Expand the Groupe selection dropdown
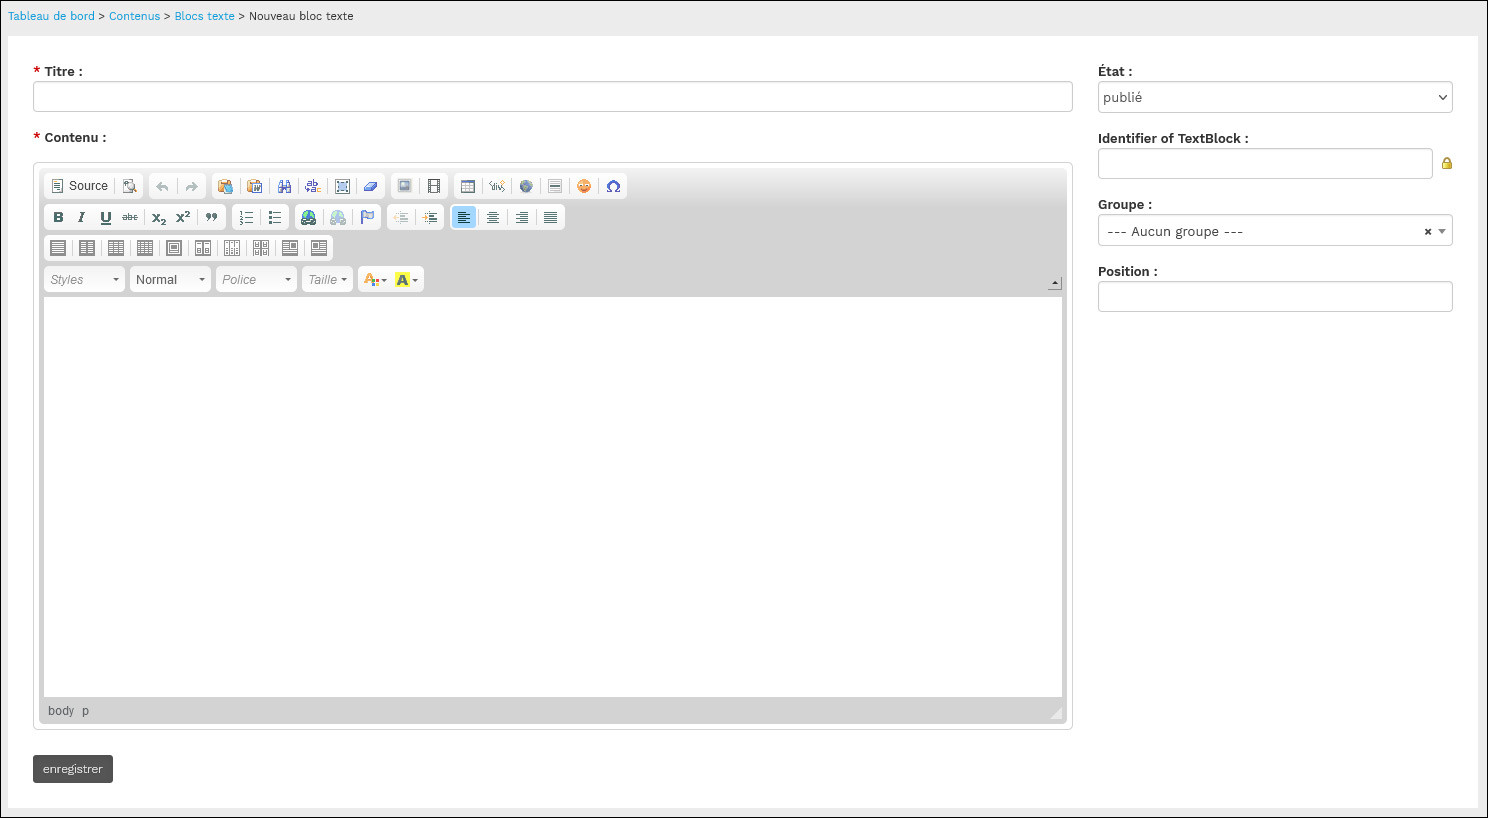 [x=1275, y=231]
